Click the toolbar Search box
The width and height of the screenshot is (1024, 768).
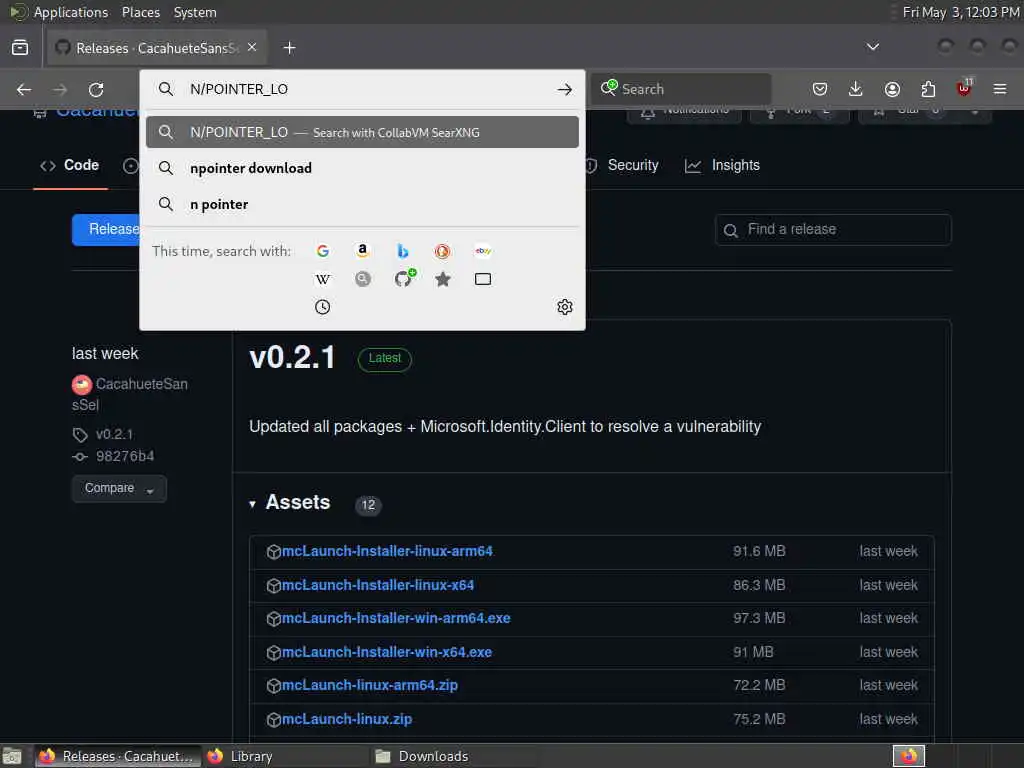click(x=681, y=89)
